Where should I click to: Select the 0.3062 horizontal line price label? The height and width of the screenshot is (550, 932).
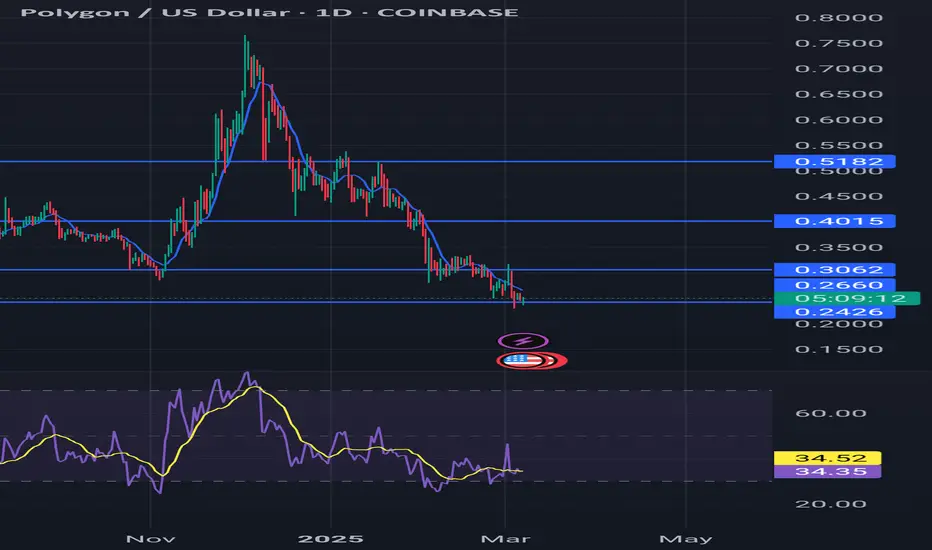[x=835, y=269]
